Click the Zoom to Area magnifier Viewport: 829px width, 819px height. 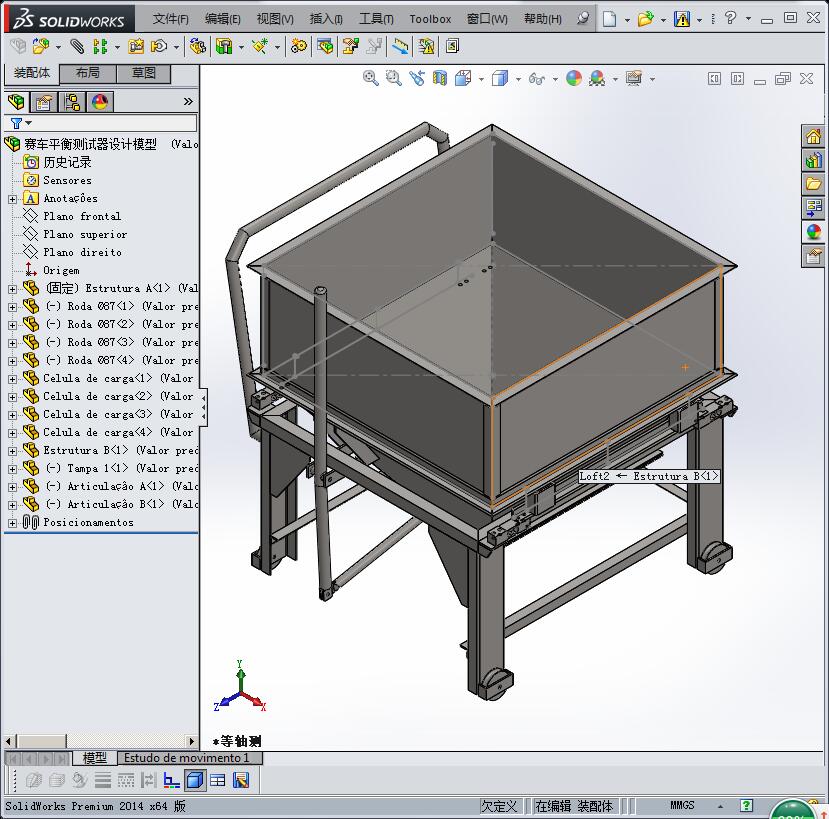tap(393, 79)
